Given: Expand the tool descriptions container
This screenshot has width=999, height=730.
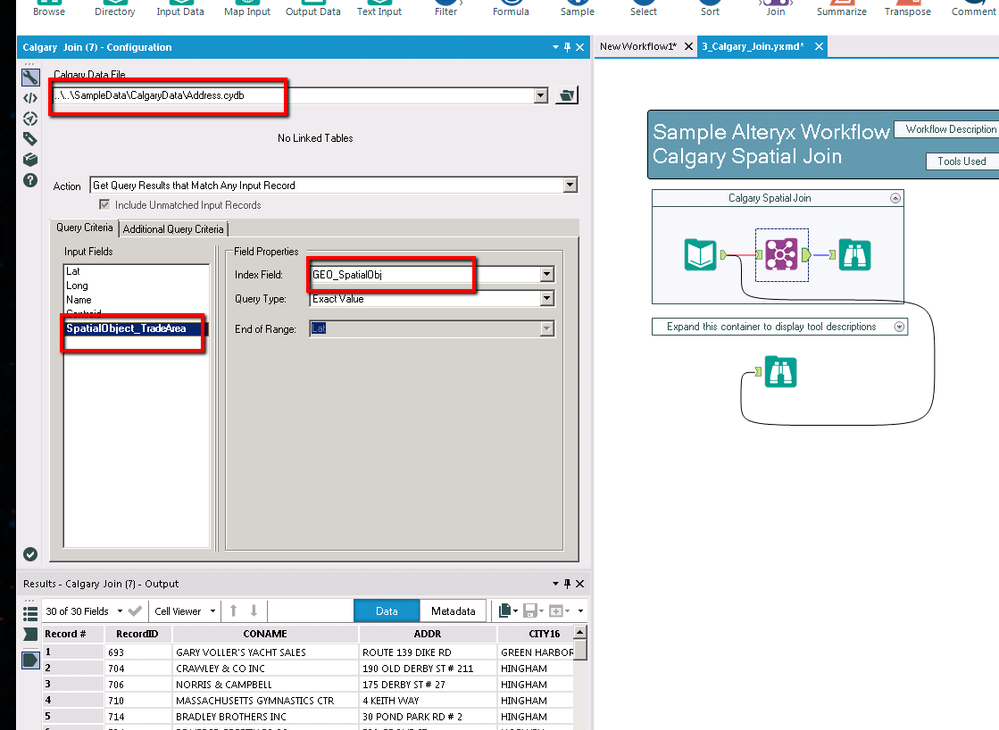Looking at the screenshot, I should coord(899,327).
